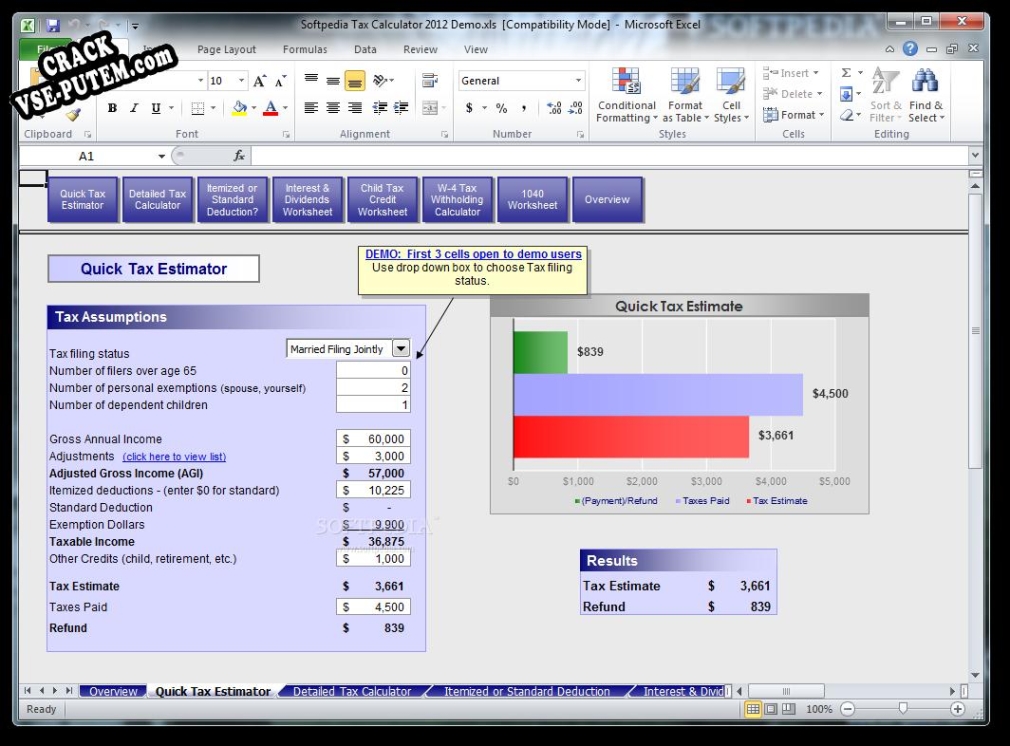Open the Formulas ribbon tab
This screenshot has height=746, width=1010.
[x=305, y=49]
